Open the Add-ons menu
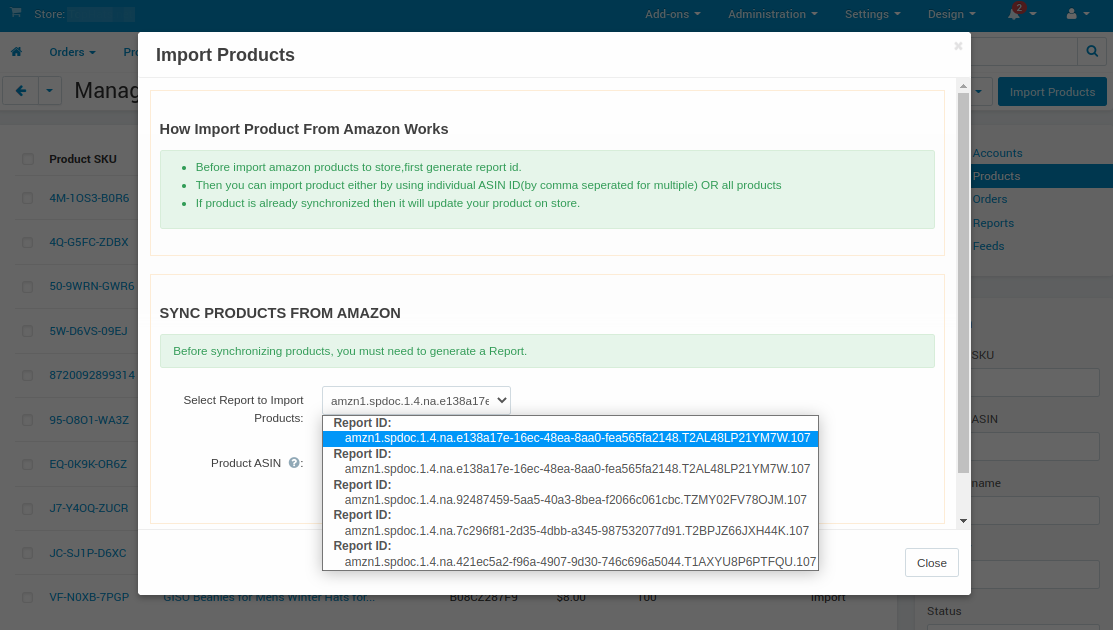The width and height of the screenshot is (1113, 630). tap(670, 14)
